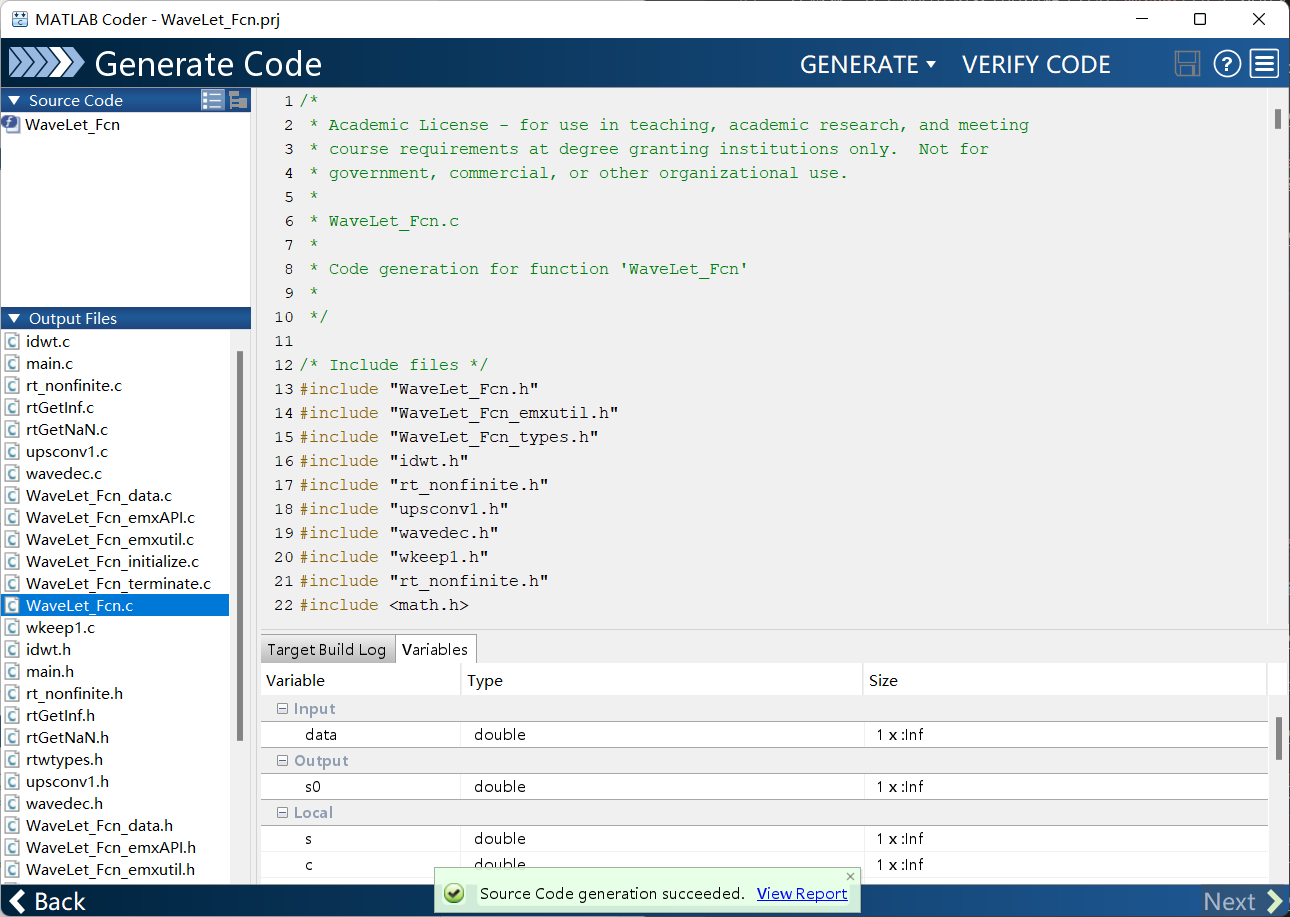
Task: Open upsconv1.h header file
Action: point(68,782)
